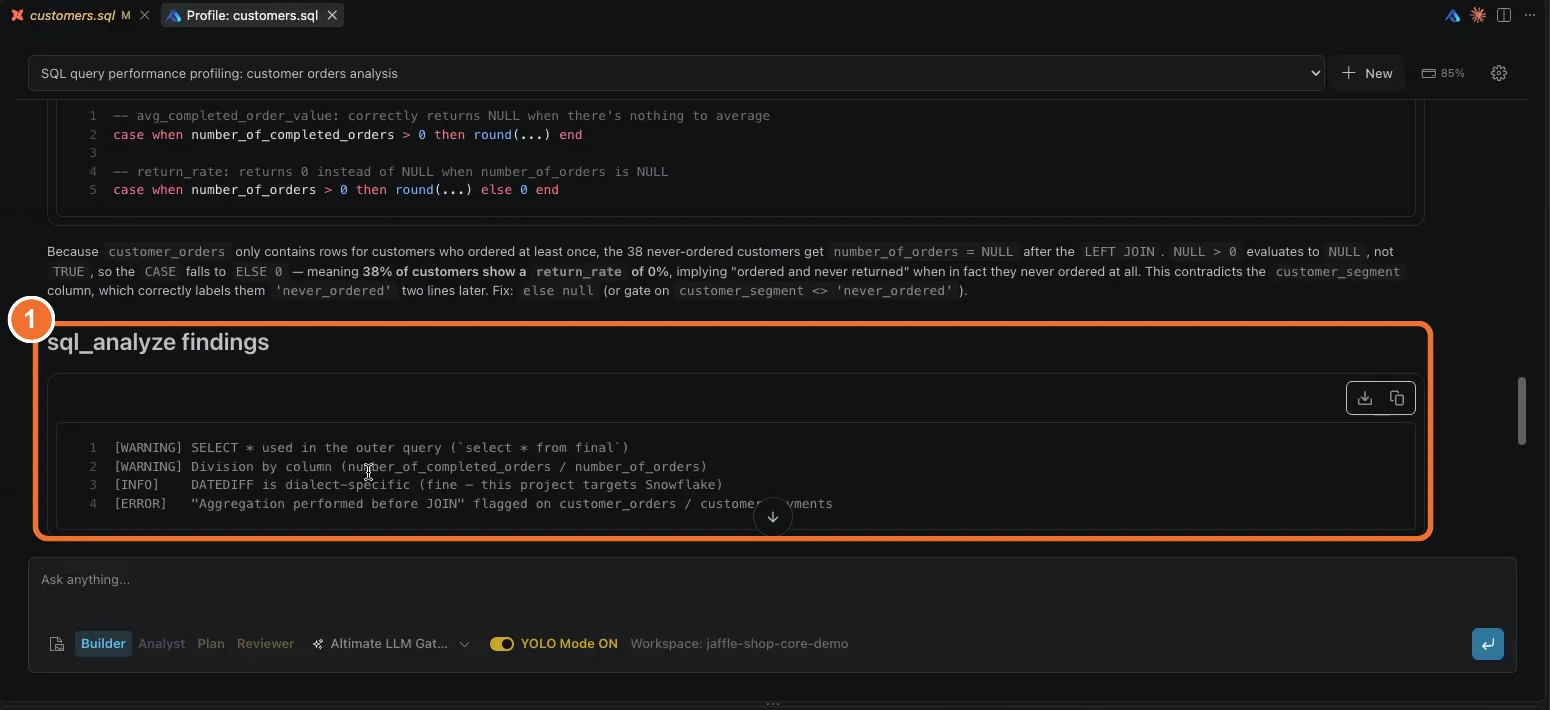The image size is (1550, 710).
Task: Click the split editor layout icon
Action: tap(1504, 15)
